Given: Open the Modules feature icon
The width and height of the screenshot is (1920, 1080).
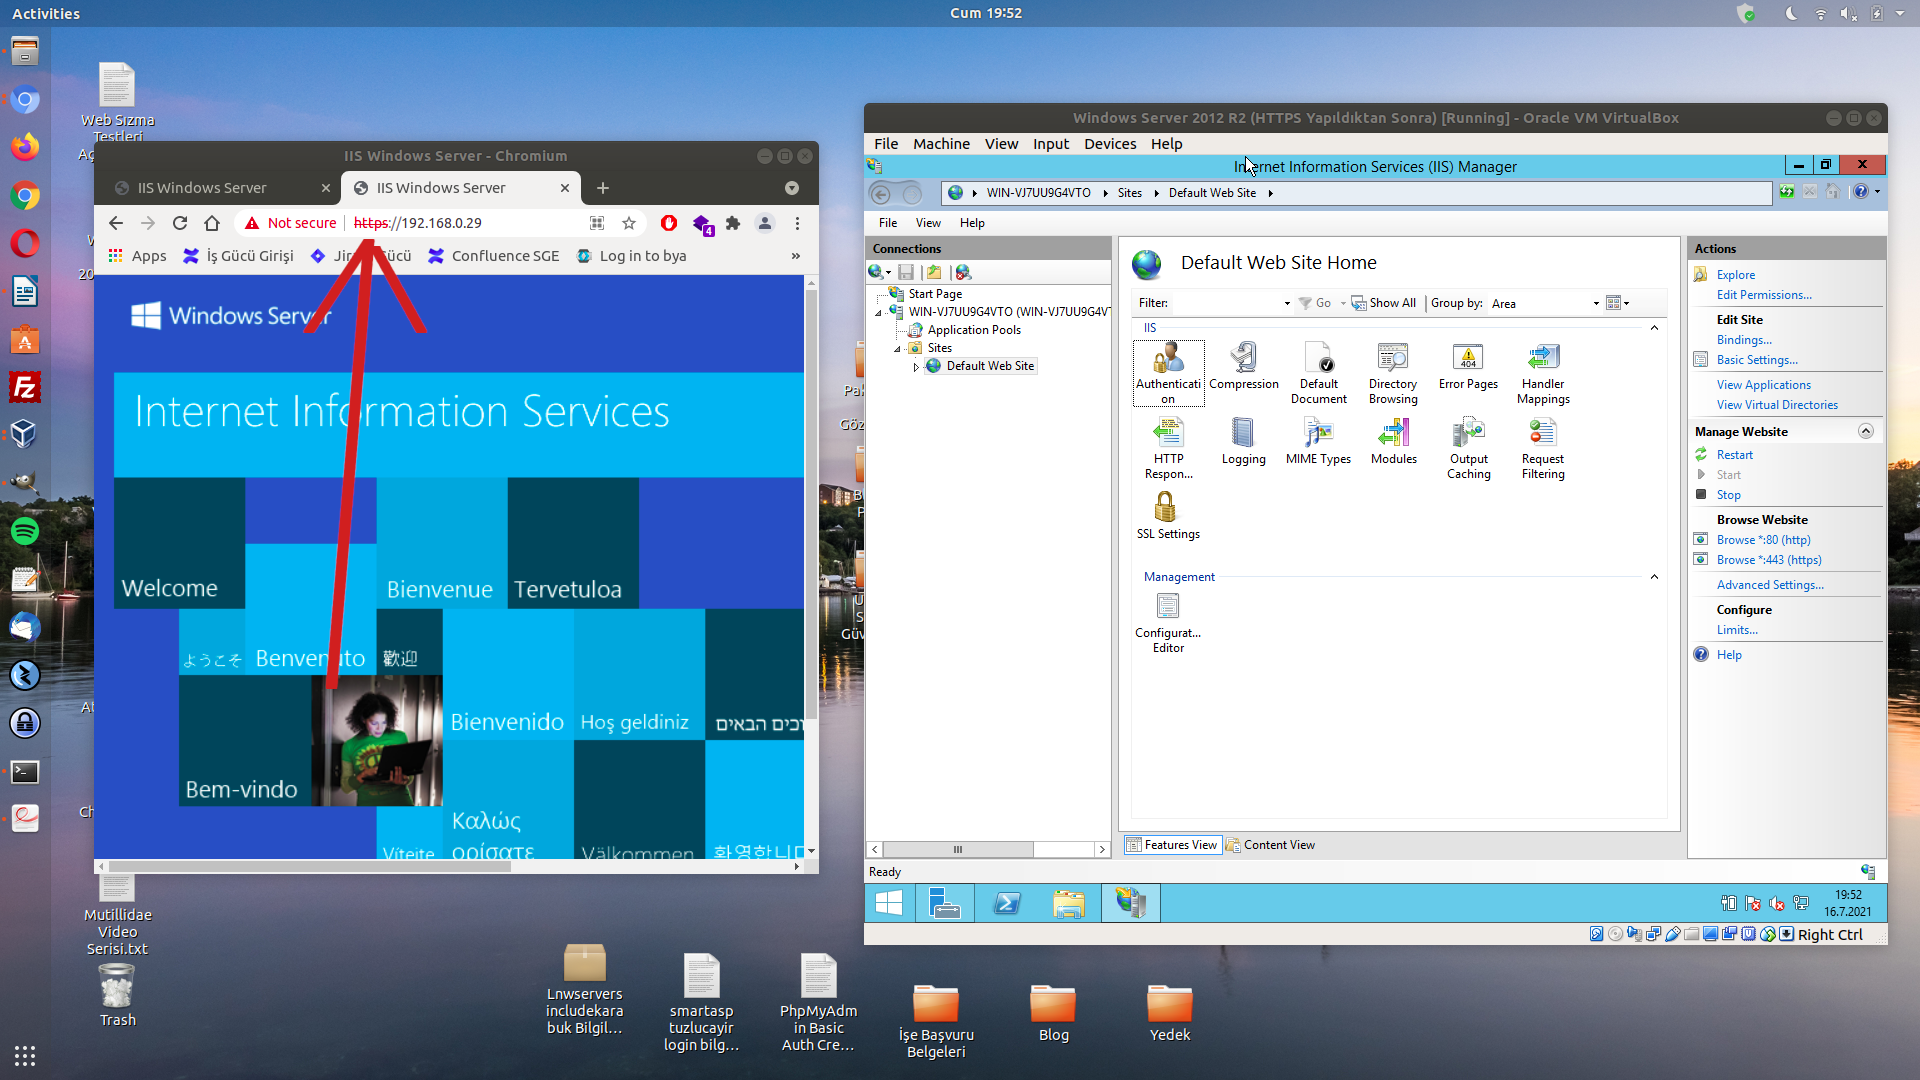Looking at the screenshot, I should (1393, 442).
